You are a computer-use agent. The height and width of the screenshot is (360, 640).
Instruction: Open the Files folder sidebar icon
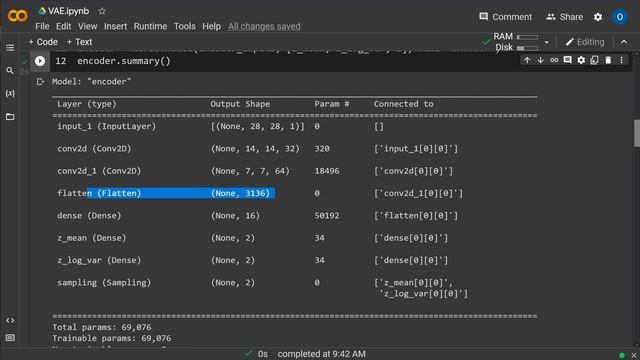pyautogui.click(x=10, y=117)
